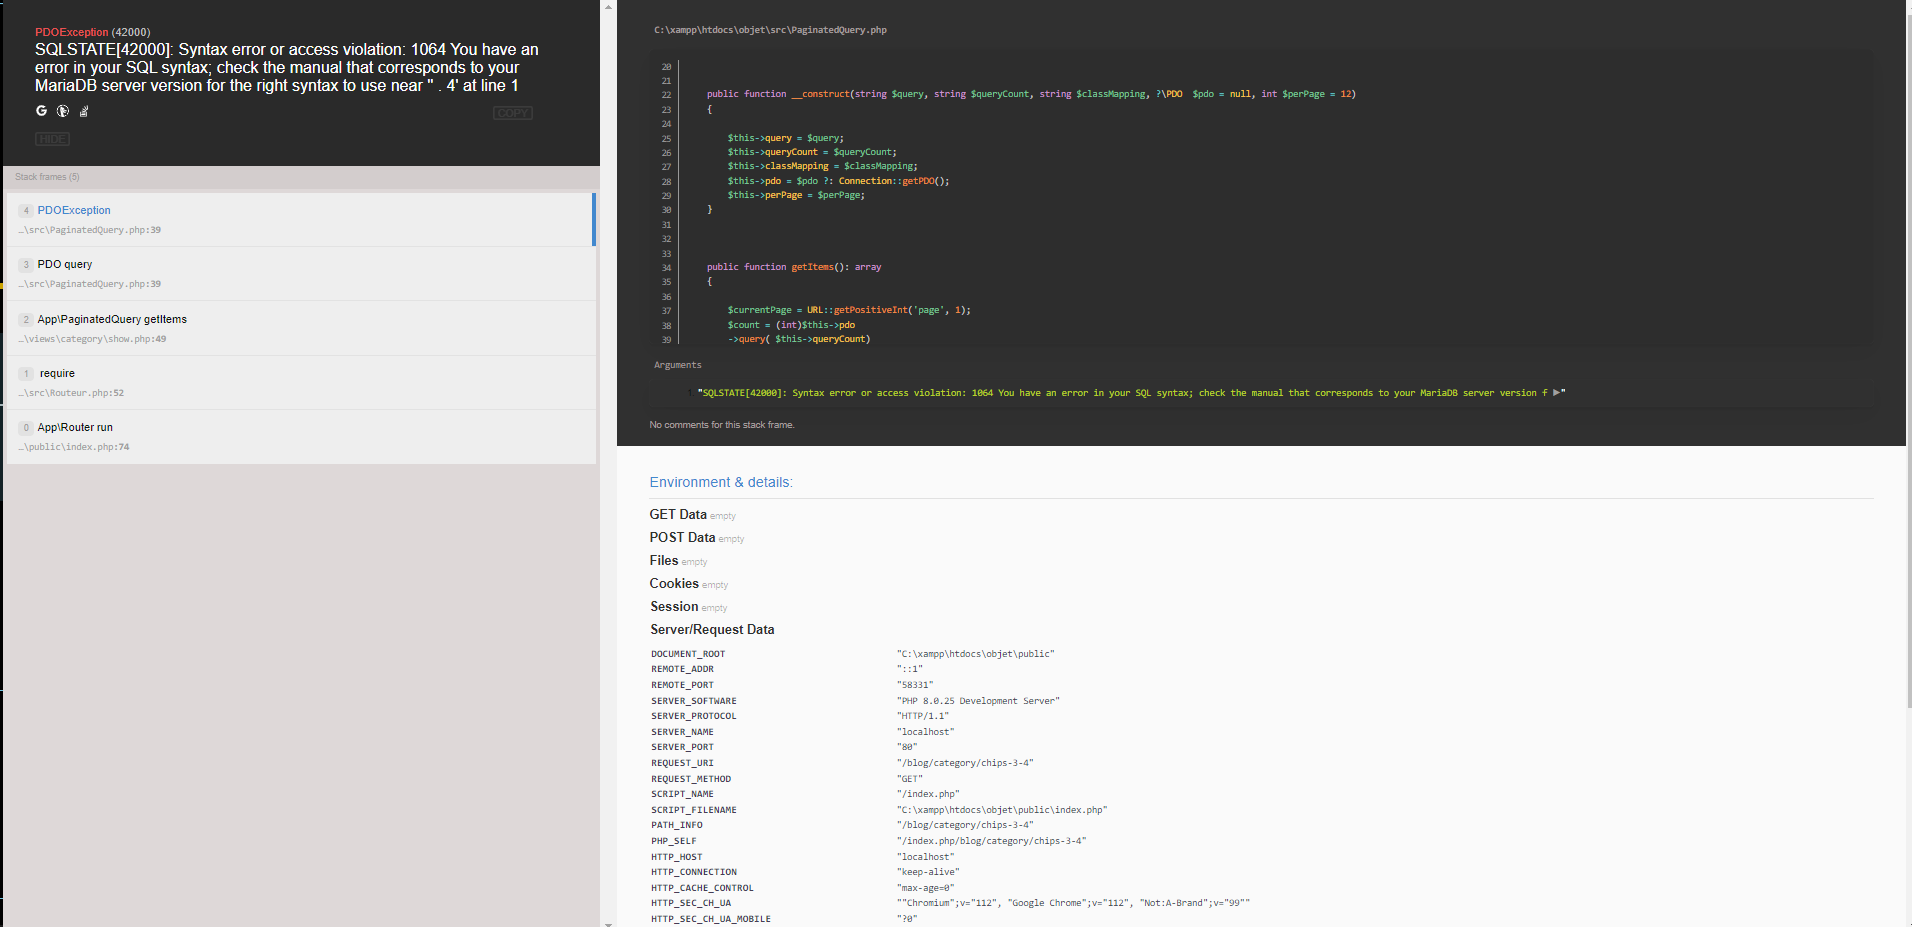Click the "PHP 8.0.25 Development Server" value

978,701
